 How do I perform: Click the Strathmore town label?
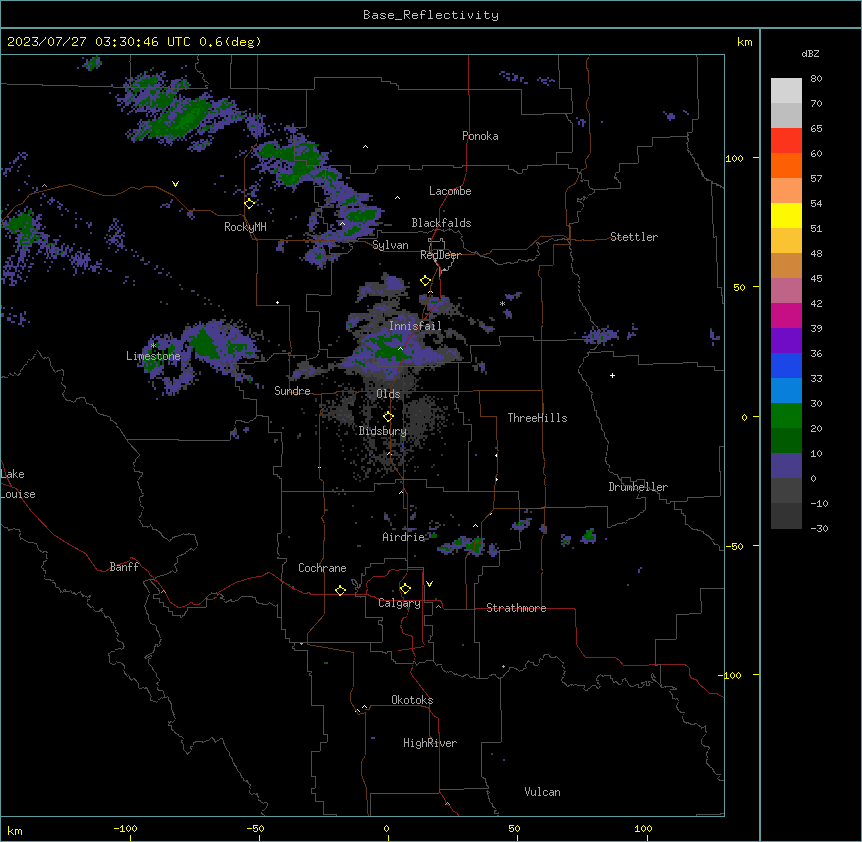pos(516,608)
